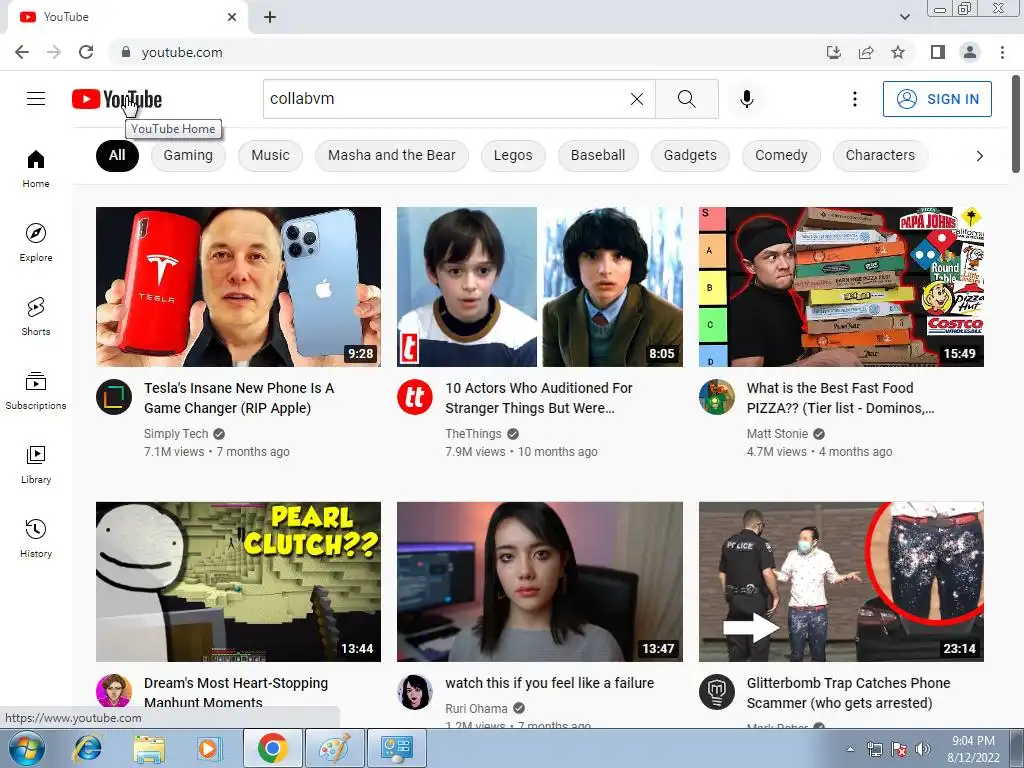1024x768 pixels.
Task: Visit Matt Stonie channel name
Action: click(777, 434)
